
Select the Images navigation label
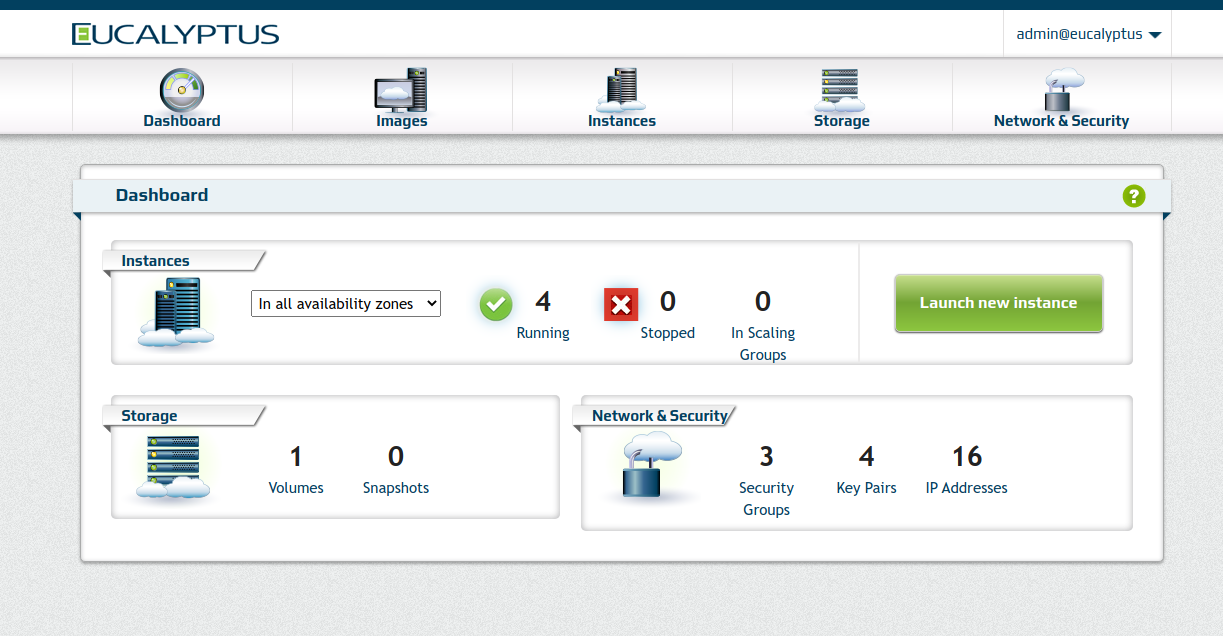click(x=401, y=121)
